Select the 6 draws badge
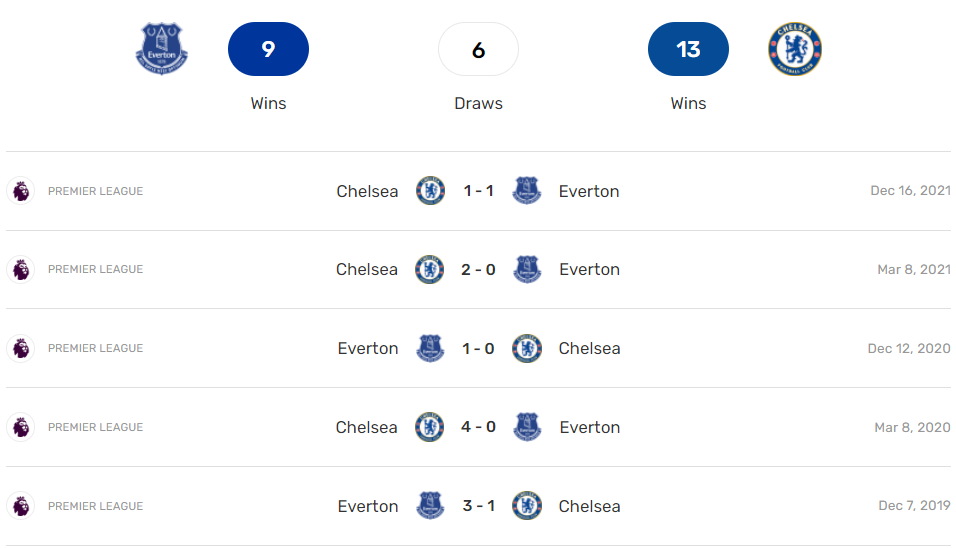Image resolution: width=956 pixels, height=548 pixels. tap(478, 49)
